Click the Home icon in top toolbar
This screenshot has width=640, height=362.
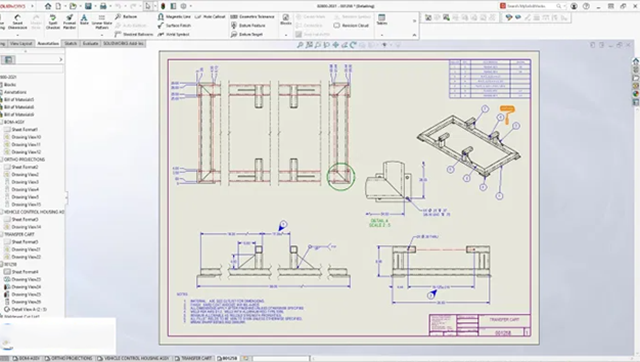pyautogui.click(x=48, y=6)
